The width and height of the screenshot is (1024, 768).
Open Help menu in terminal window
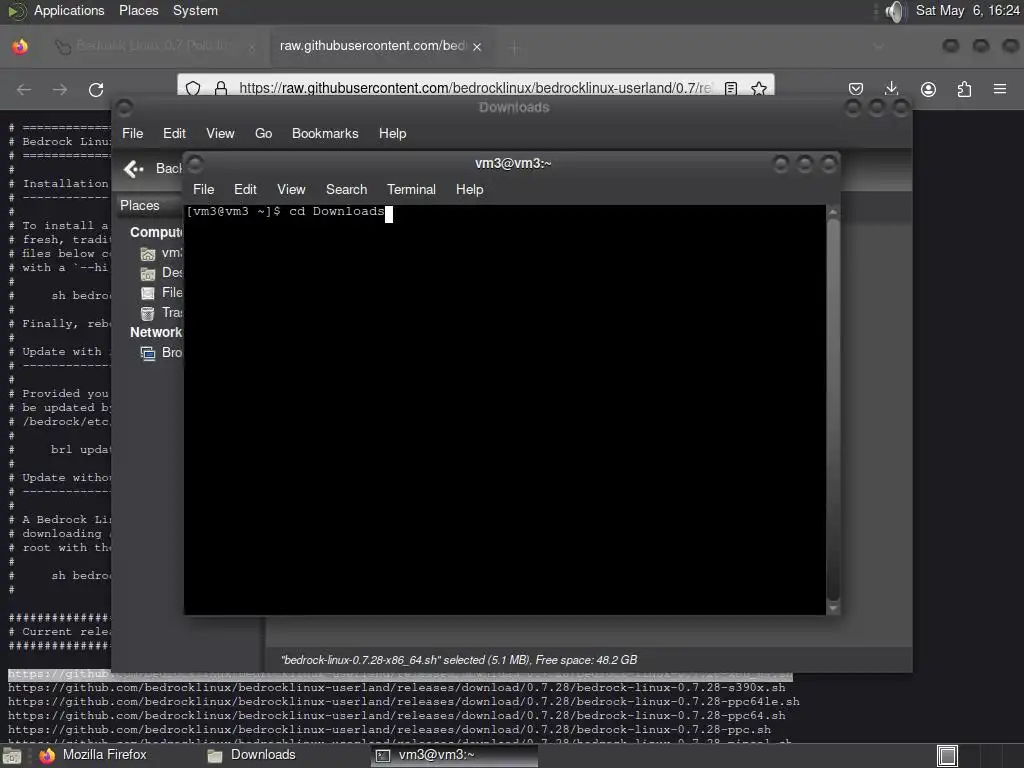470,189
